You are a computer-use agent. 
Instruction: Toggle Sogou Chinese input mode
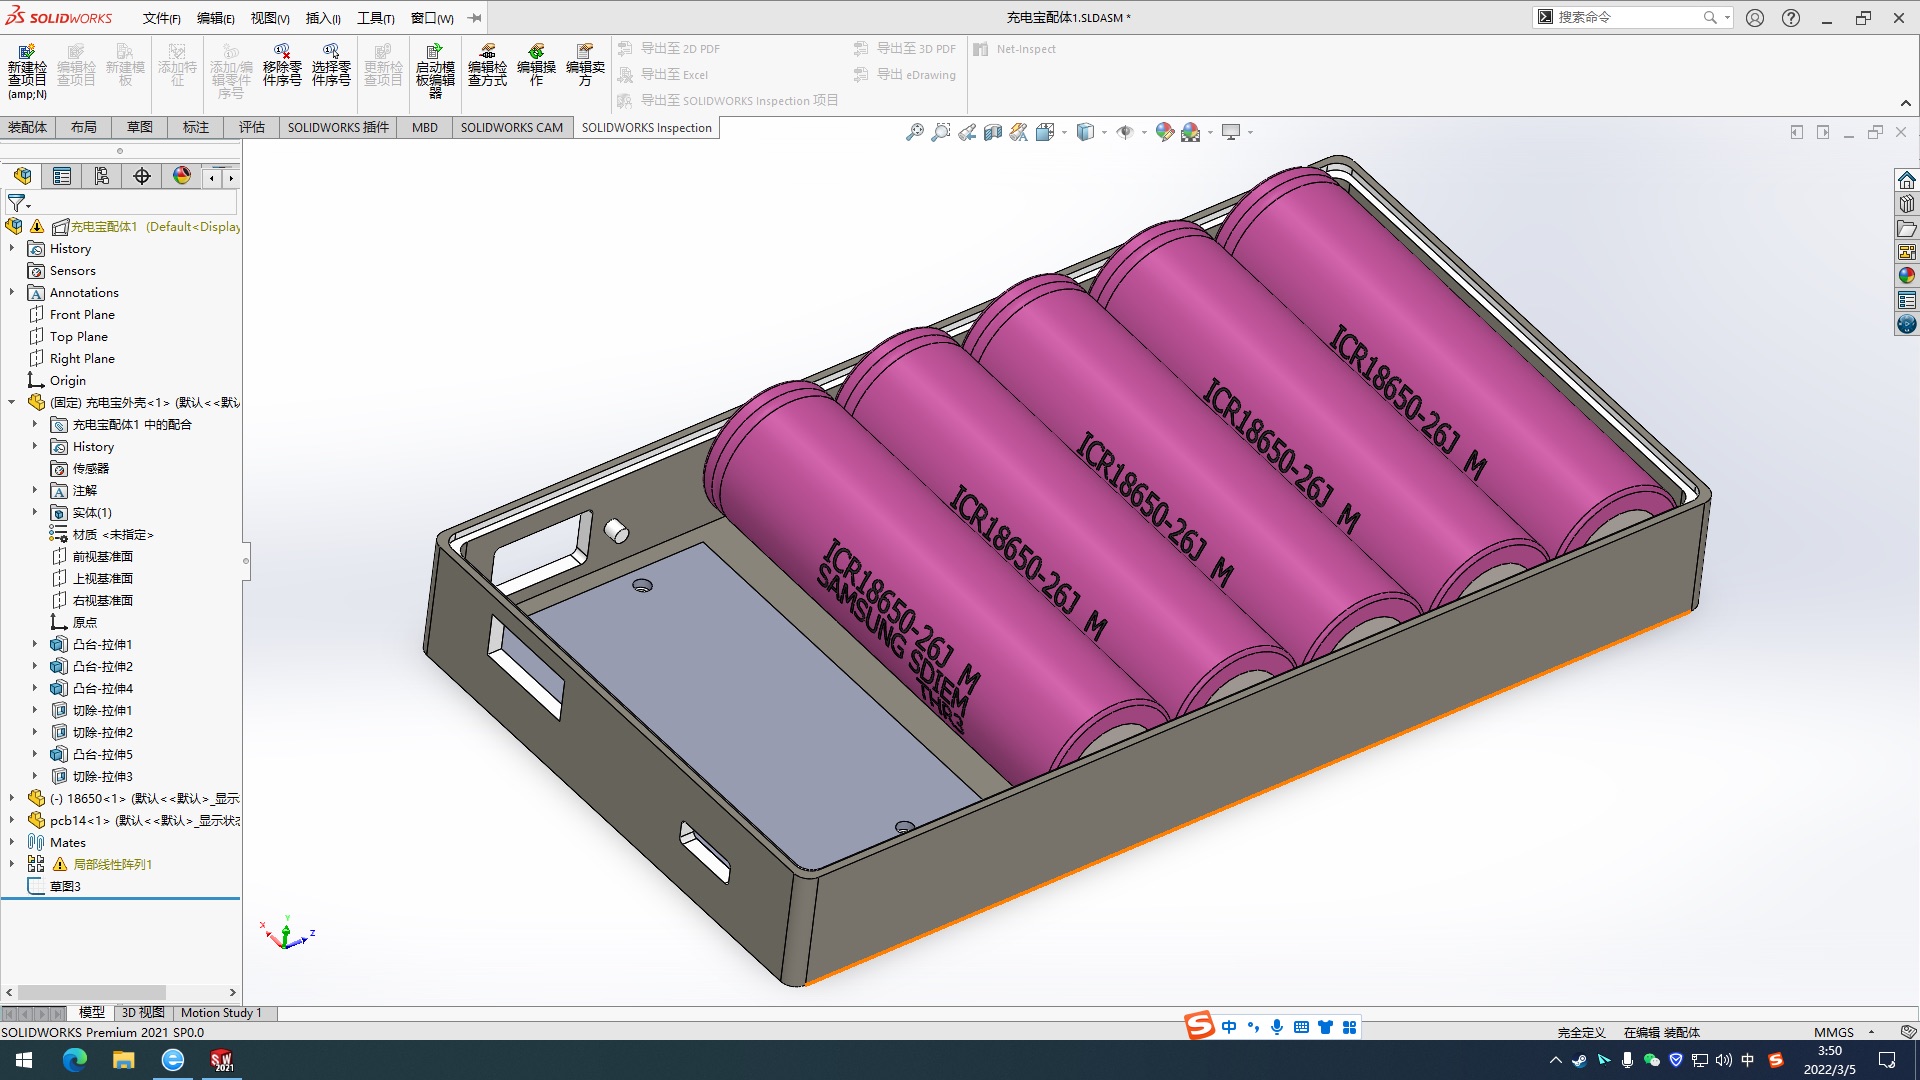pos(1229,1027)
